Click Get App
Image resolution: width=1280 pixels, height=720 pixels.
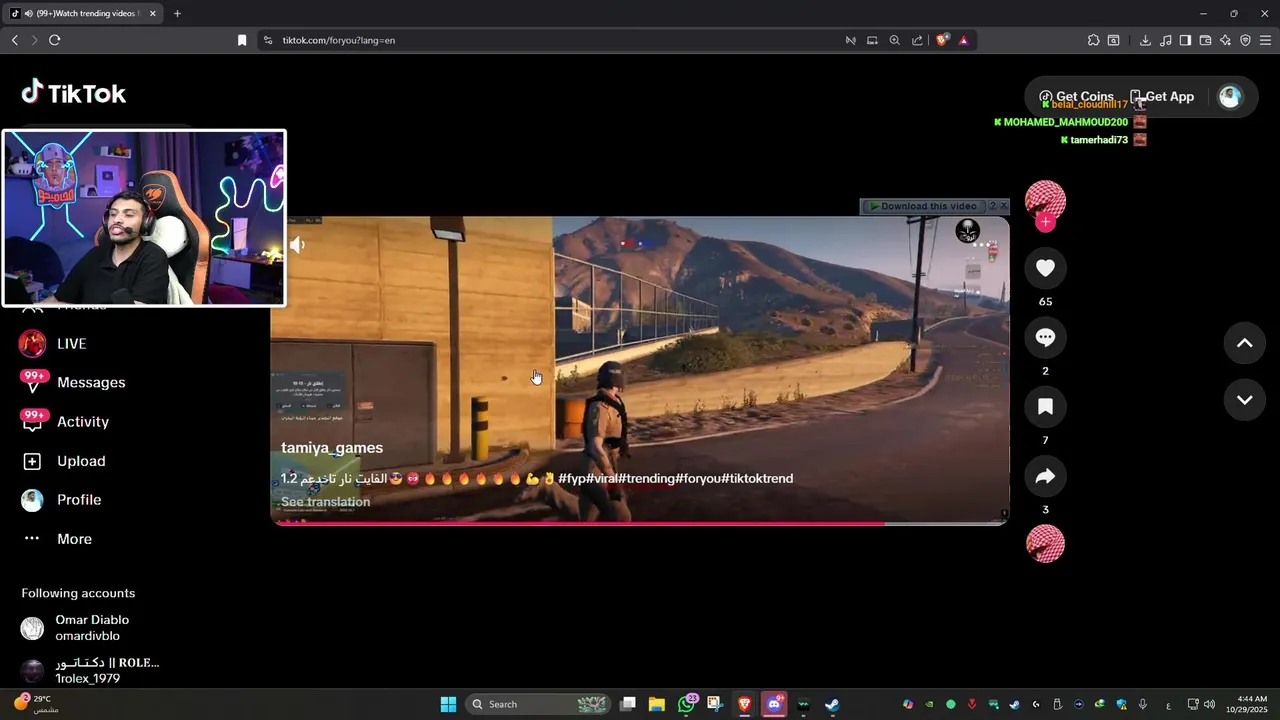1162,97
